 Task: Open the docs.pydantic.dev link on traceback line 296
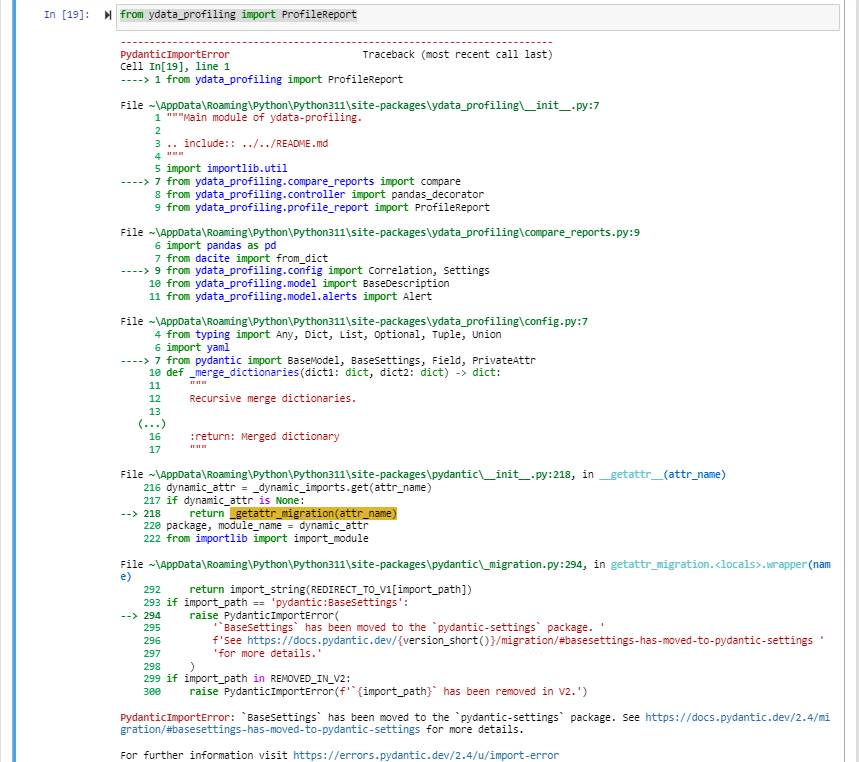[x=530, y=640]
